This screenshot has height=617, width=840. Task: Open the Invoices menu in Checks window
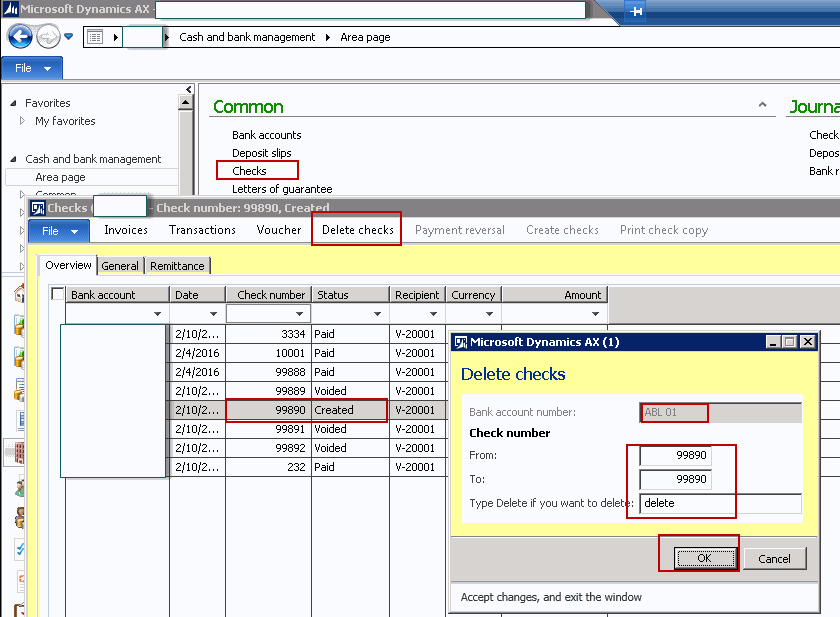point(126,230)
